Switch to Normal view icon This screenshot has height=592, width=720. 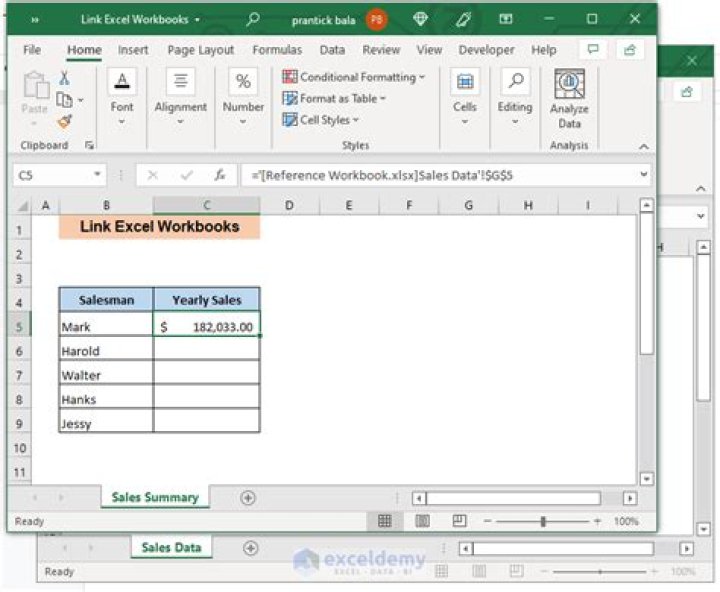click(x=385, y=521)
